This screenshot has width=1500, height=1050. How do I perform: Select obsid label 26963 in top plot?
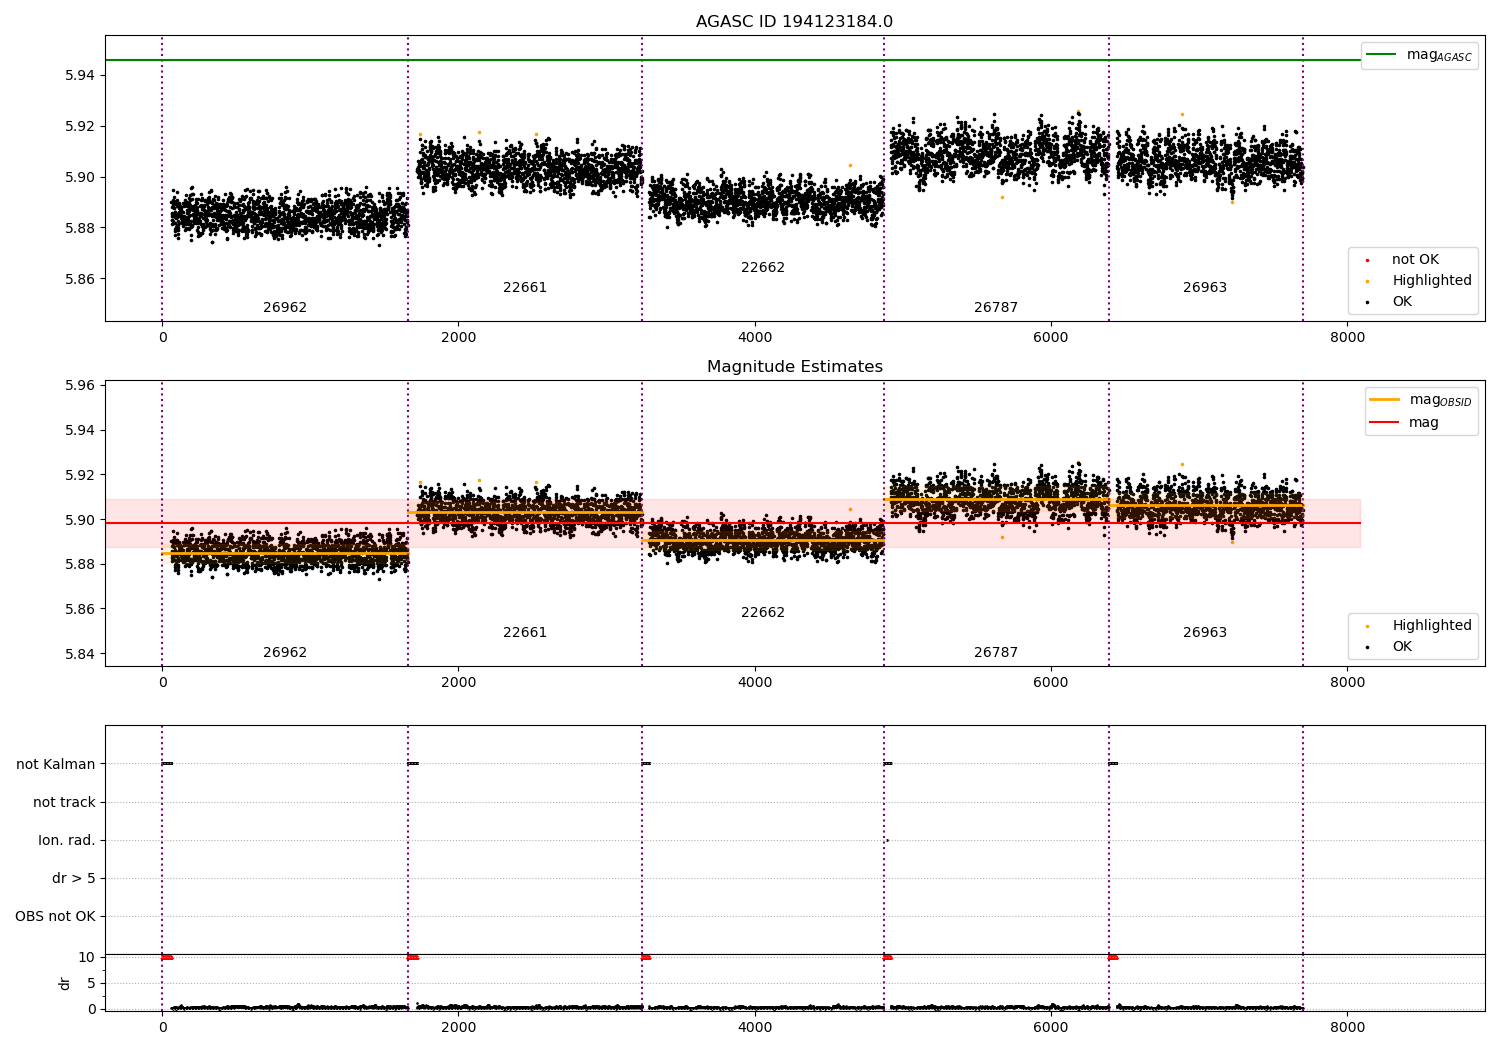pyautogui.click(x=1205, y=288)
